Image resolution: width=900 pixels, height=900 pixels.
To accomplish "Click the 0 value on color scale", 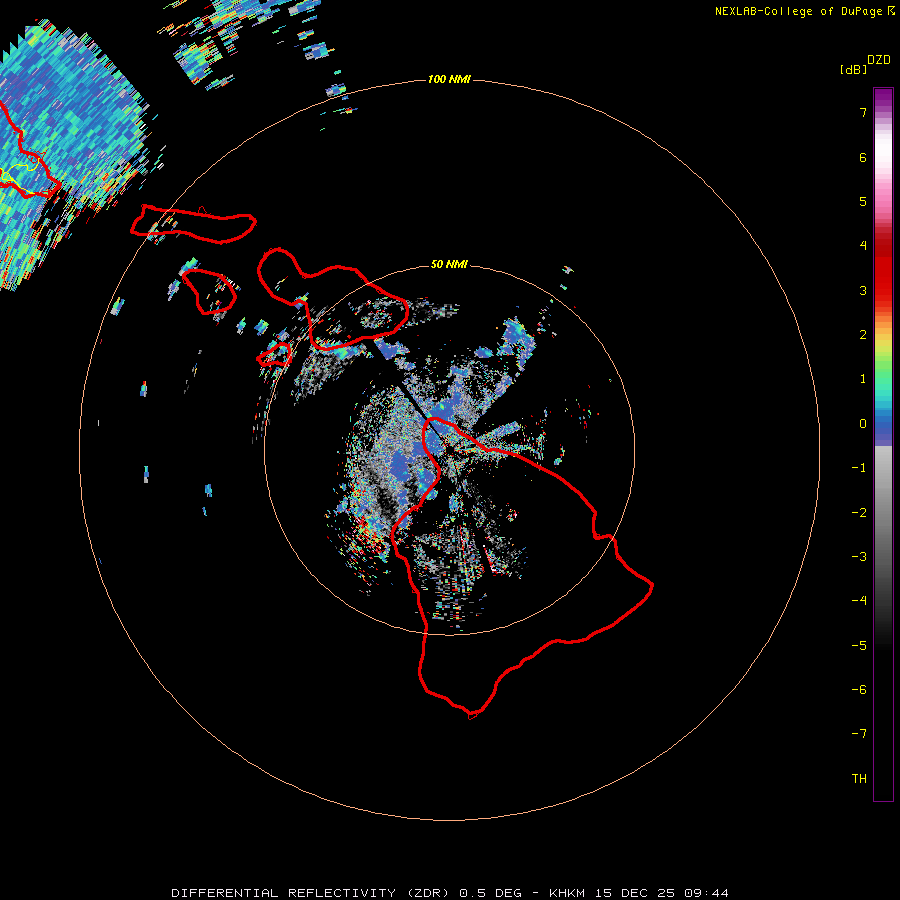I will click(x=863, y=424).
